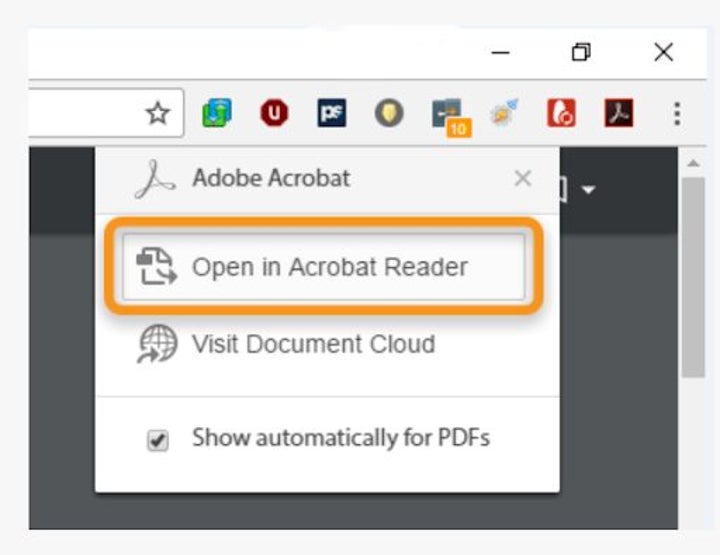Click the satellite extension icon

click(504, 113)
